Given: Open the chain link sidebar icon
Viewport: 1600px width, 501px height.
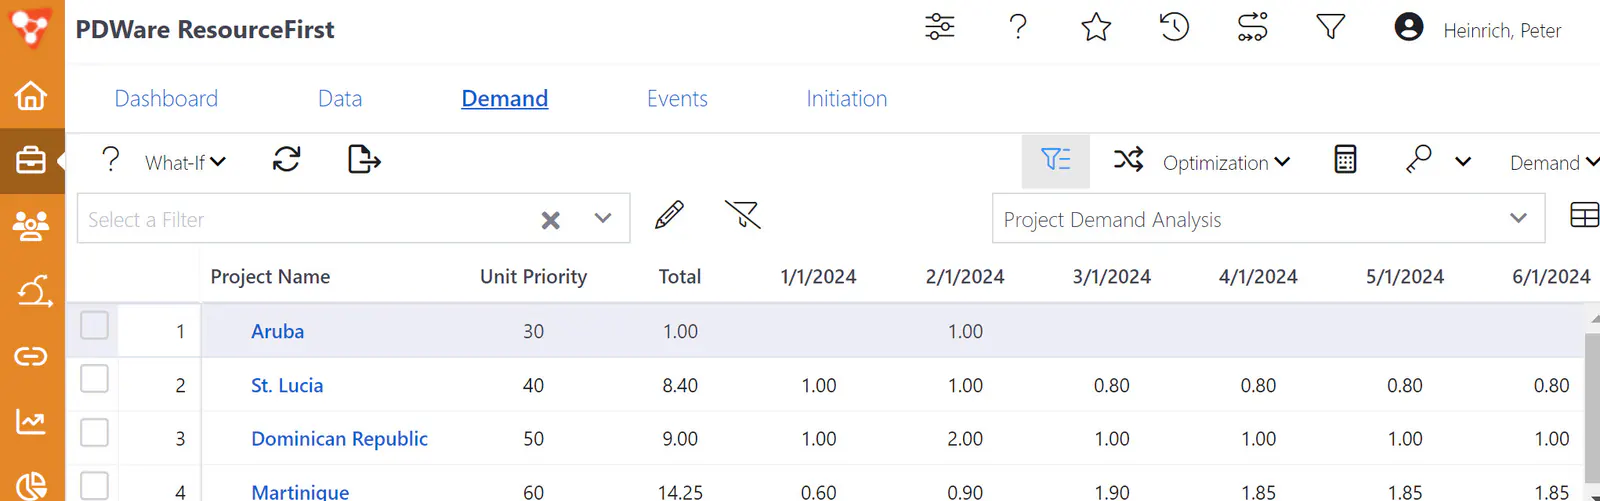Looking at the screenshot, I should click(x=31, y=356).
